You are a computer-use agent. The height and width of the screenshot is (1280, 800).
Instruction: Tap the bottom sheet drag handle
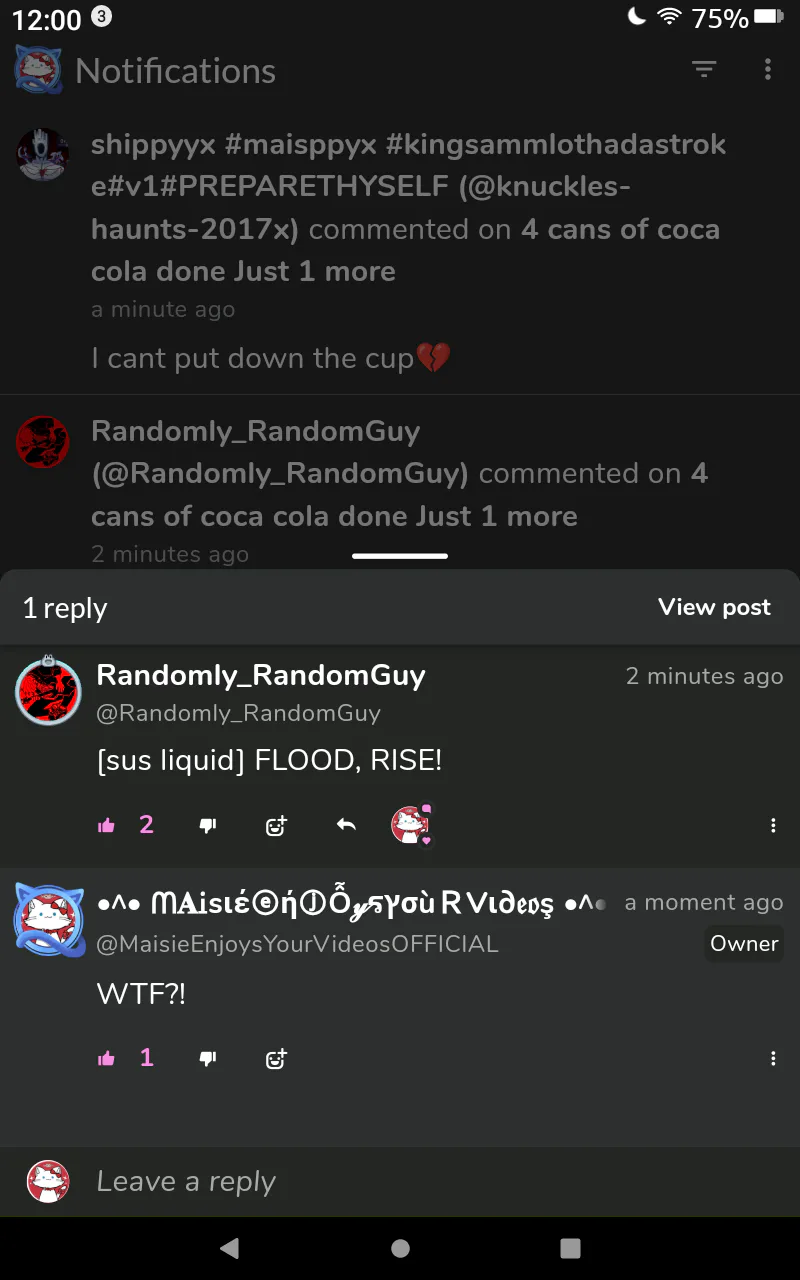coord(400,556)
